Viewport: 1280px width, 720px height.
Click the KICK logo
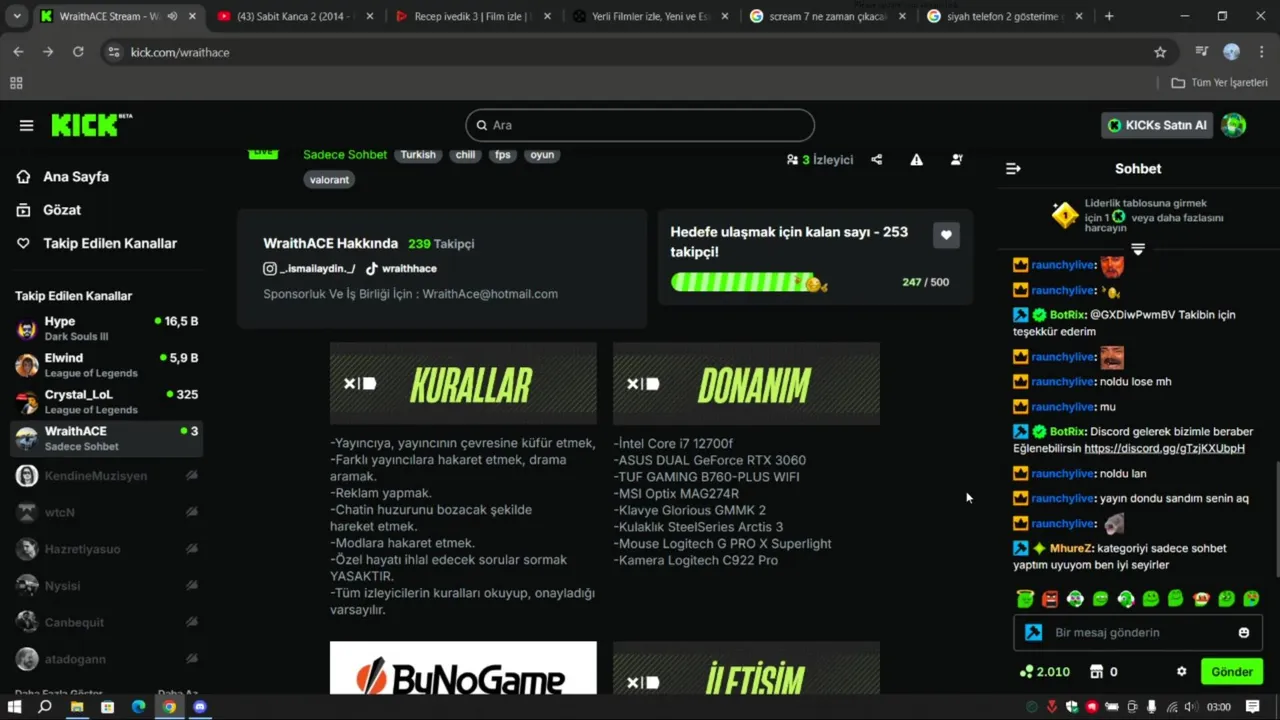click(x=90, y=124)
